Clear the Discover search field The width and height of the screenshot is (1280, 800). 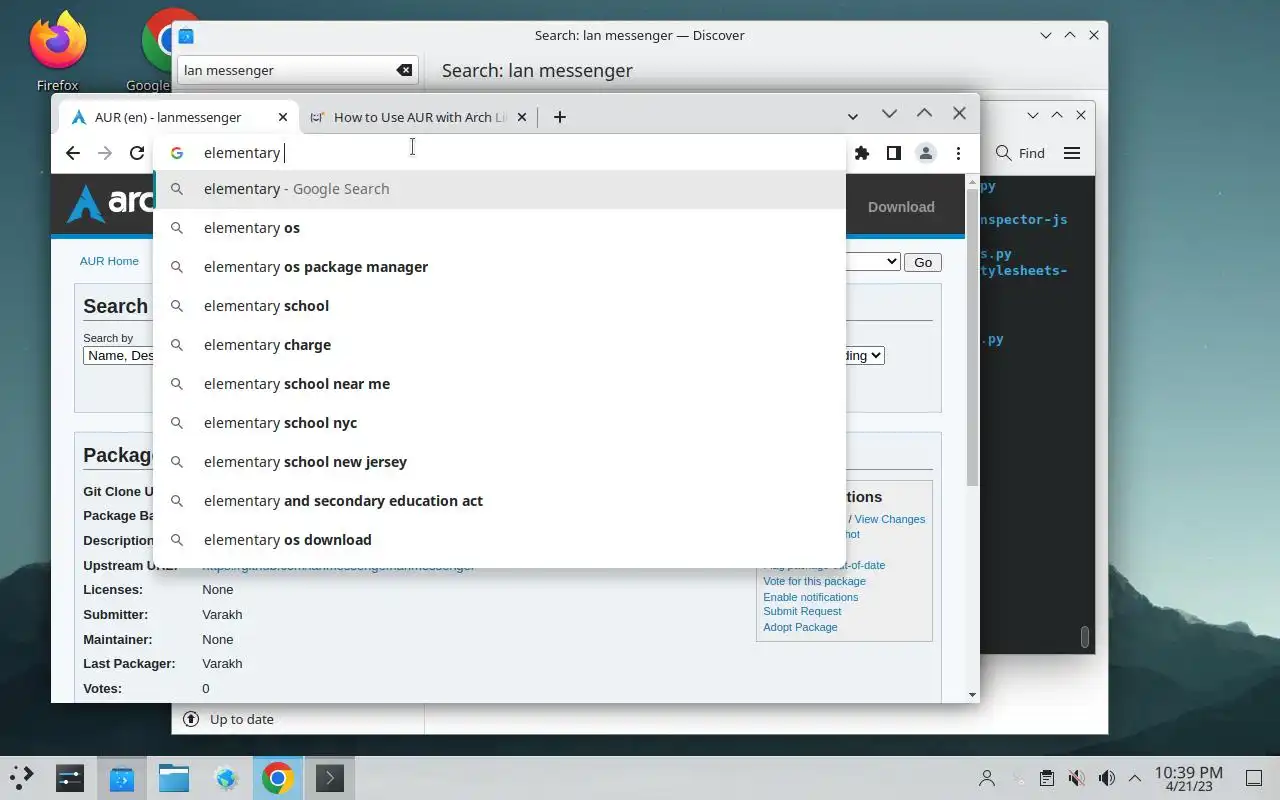[x=404, y=70]
